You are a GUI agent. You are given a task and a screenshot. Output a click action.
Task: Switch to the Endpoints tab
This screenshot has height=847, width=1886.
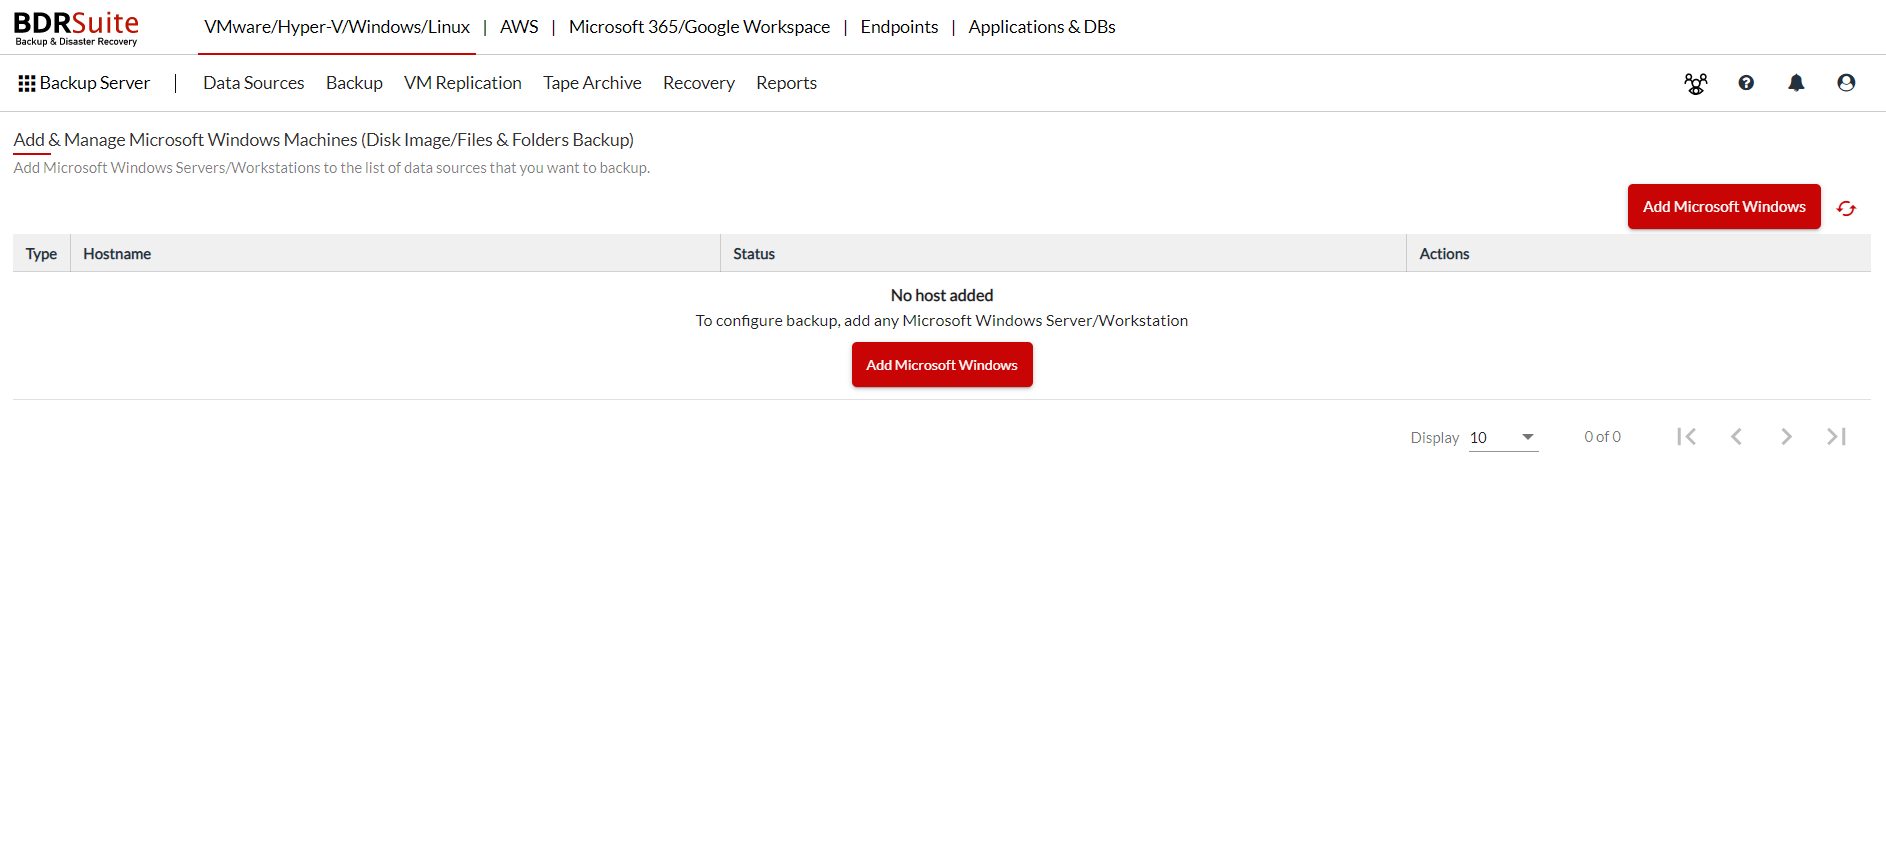coord(899,27)
